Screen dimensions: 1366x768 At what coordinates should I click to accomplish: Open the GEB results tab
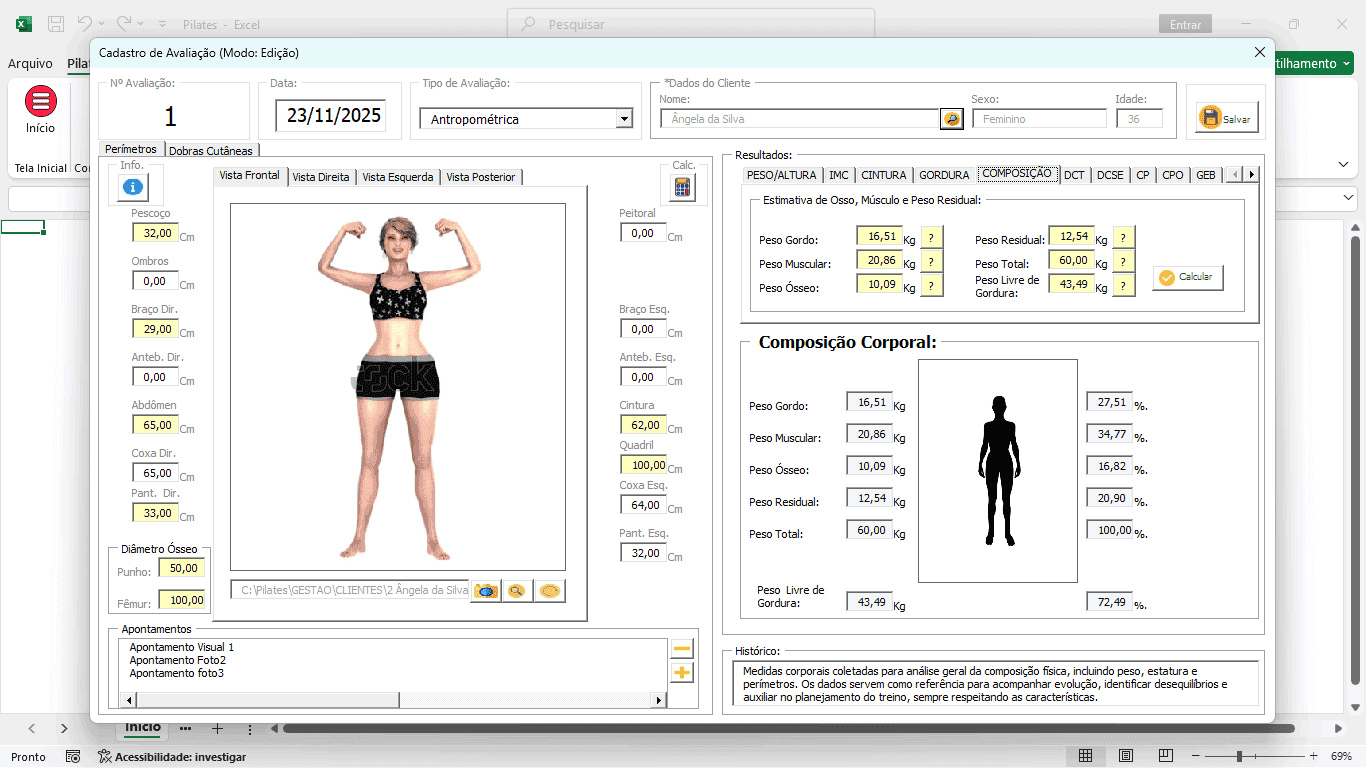(x=1206, y=175)
